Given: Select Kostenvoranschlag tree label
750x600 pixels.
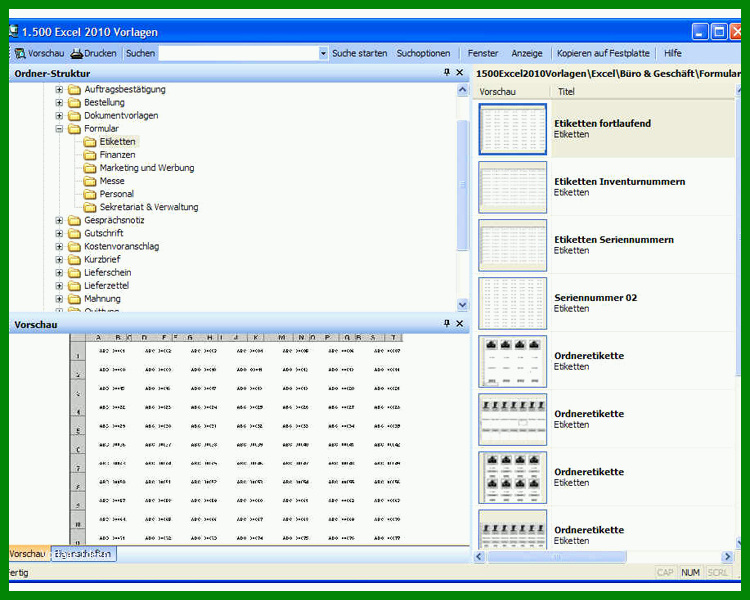Looking at the screenshot, I should [x=121, y=246].
